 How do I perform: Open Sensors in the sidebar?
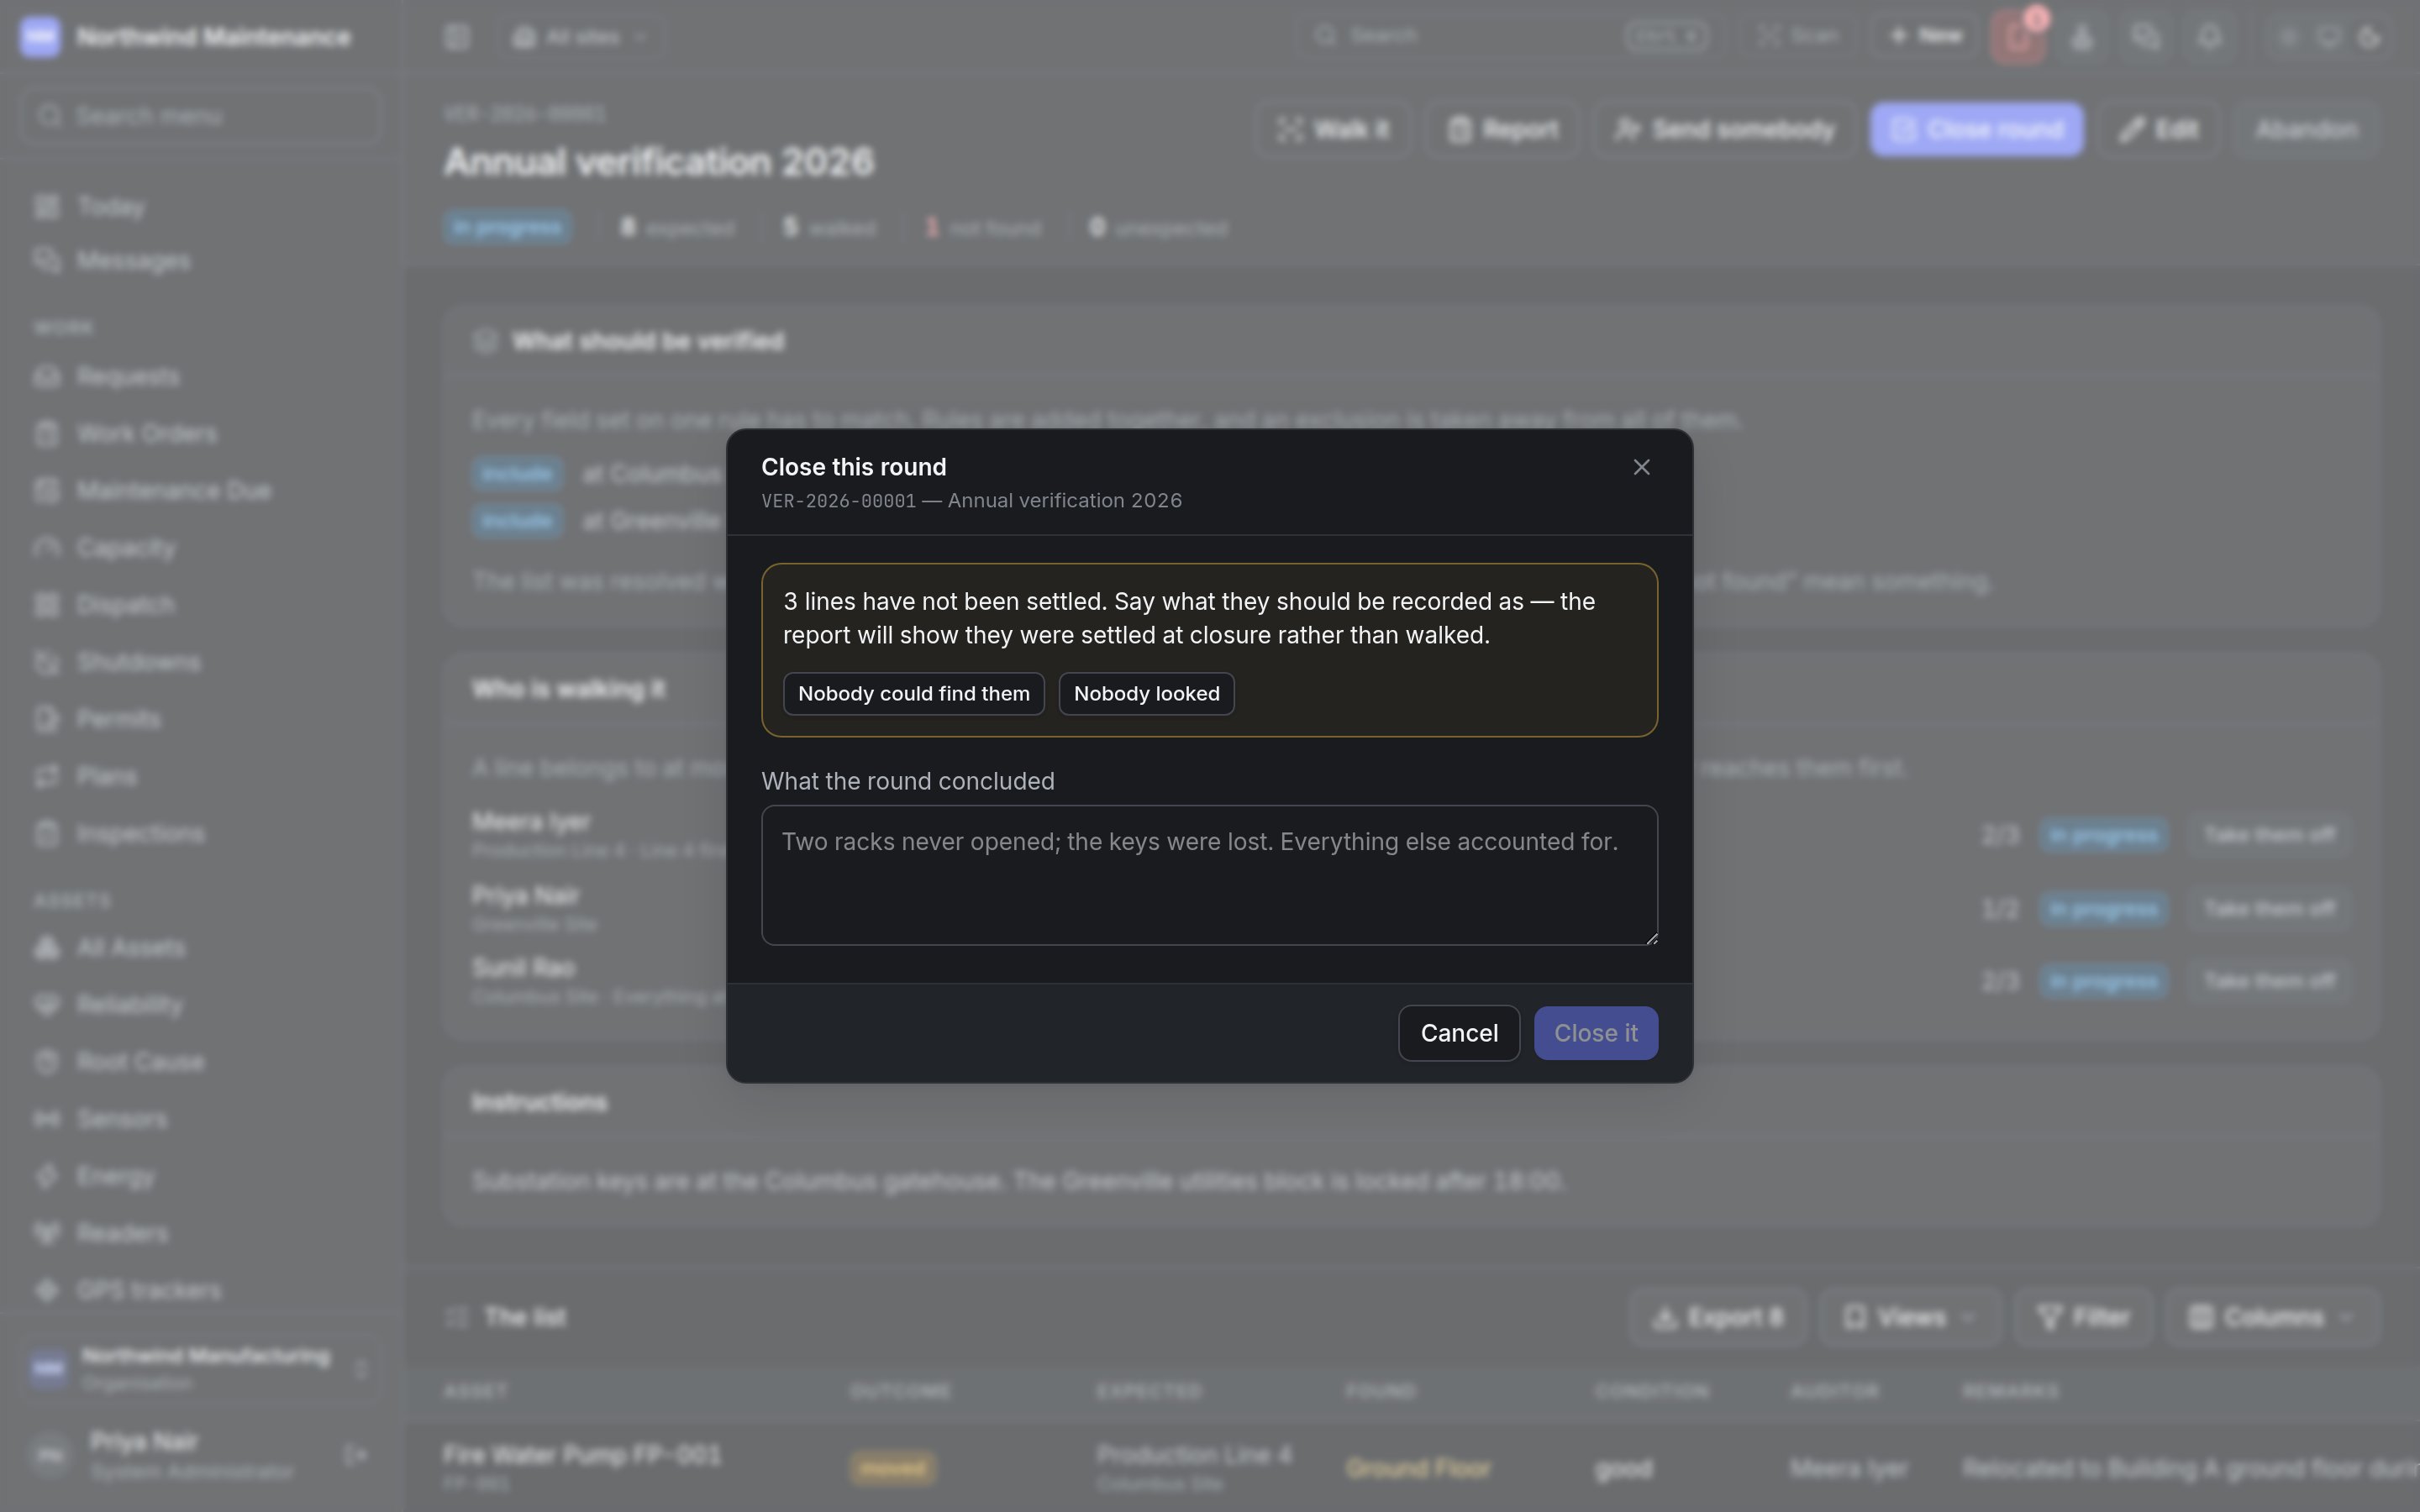point(200,1119)
